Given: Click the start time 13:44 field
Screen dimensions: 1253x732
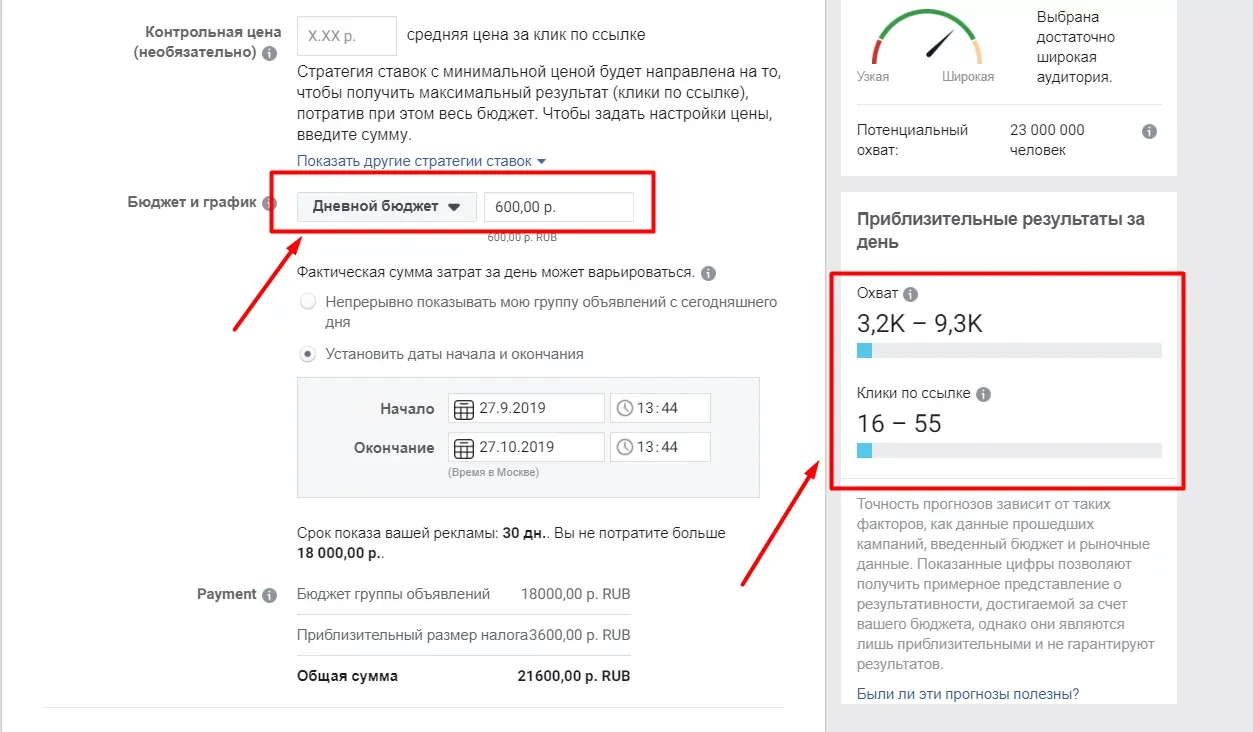Looking at the screenshot, I should [660, 408].
